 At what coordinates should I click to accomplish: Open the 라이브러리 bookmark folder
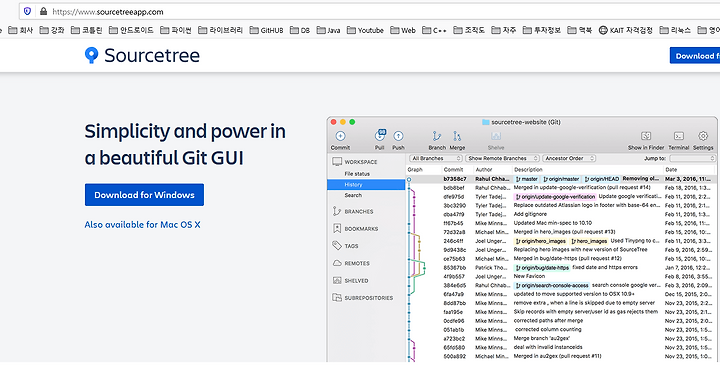pos(221,30)
